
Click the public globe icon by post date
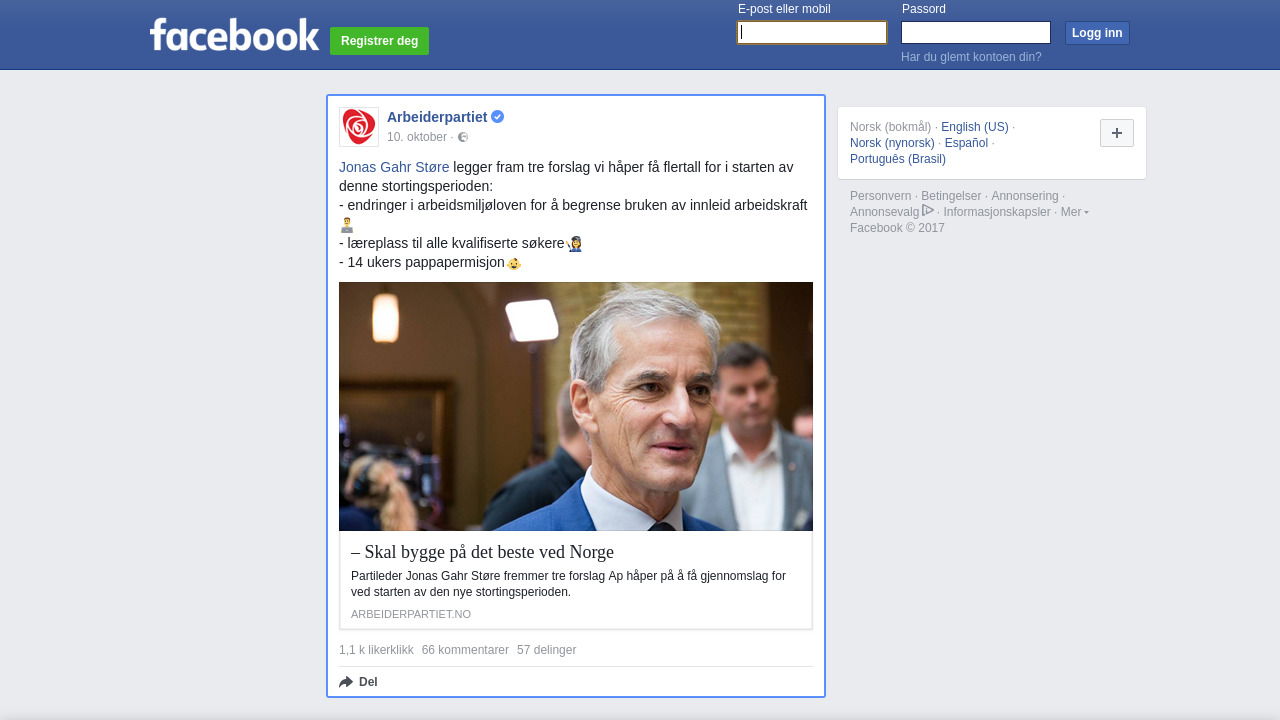(x=463, y=137)
